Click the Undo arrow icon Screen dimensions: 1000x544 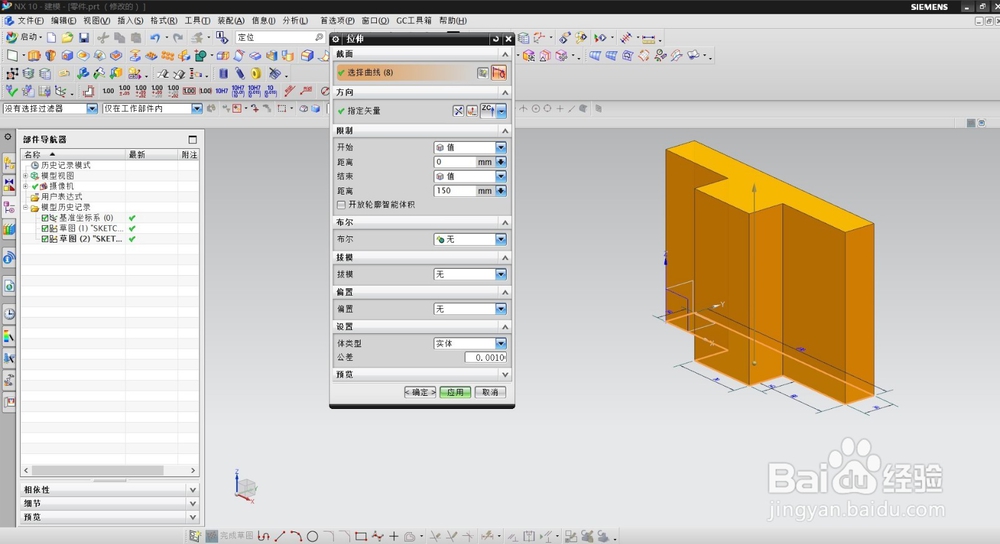tap(155, 38)
